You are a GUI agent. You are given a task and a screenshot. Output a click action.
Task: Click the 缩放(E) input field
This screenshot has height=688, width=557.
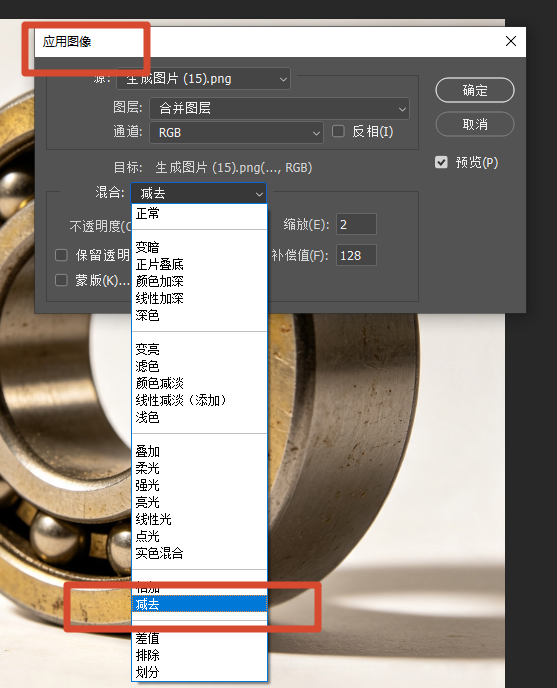(x=356, y=225)
